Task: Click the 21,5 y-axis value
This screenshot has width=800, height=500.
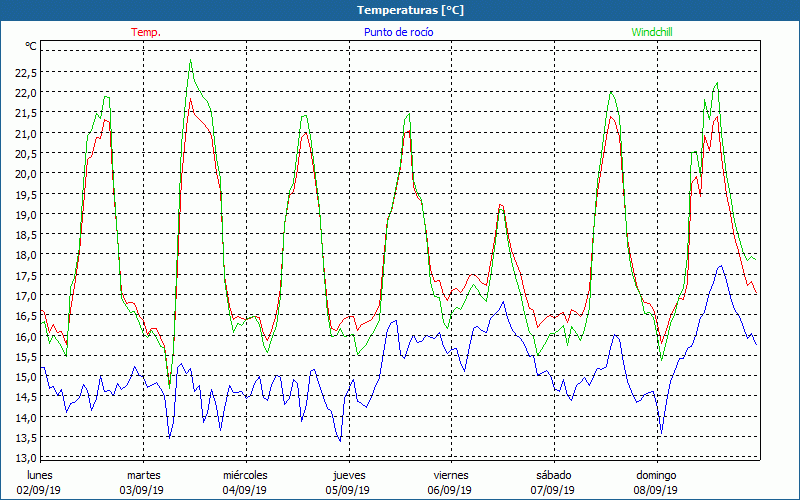Action: 26,114
